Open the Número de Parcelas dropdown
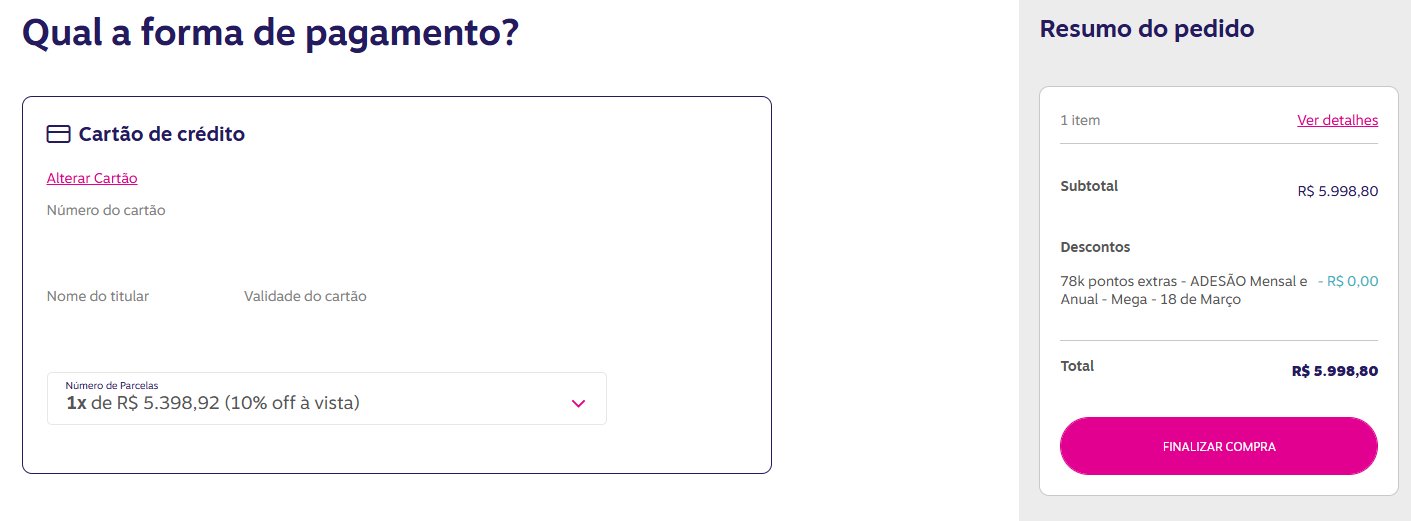The width and height of the screenshot is (1411, 521). (x=327, y=398)
